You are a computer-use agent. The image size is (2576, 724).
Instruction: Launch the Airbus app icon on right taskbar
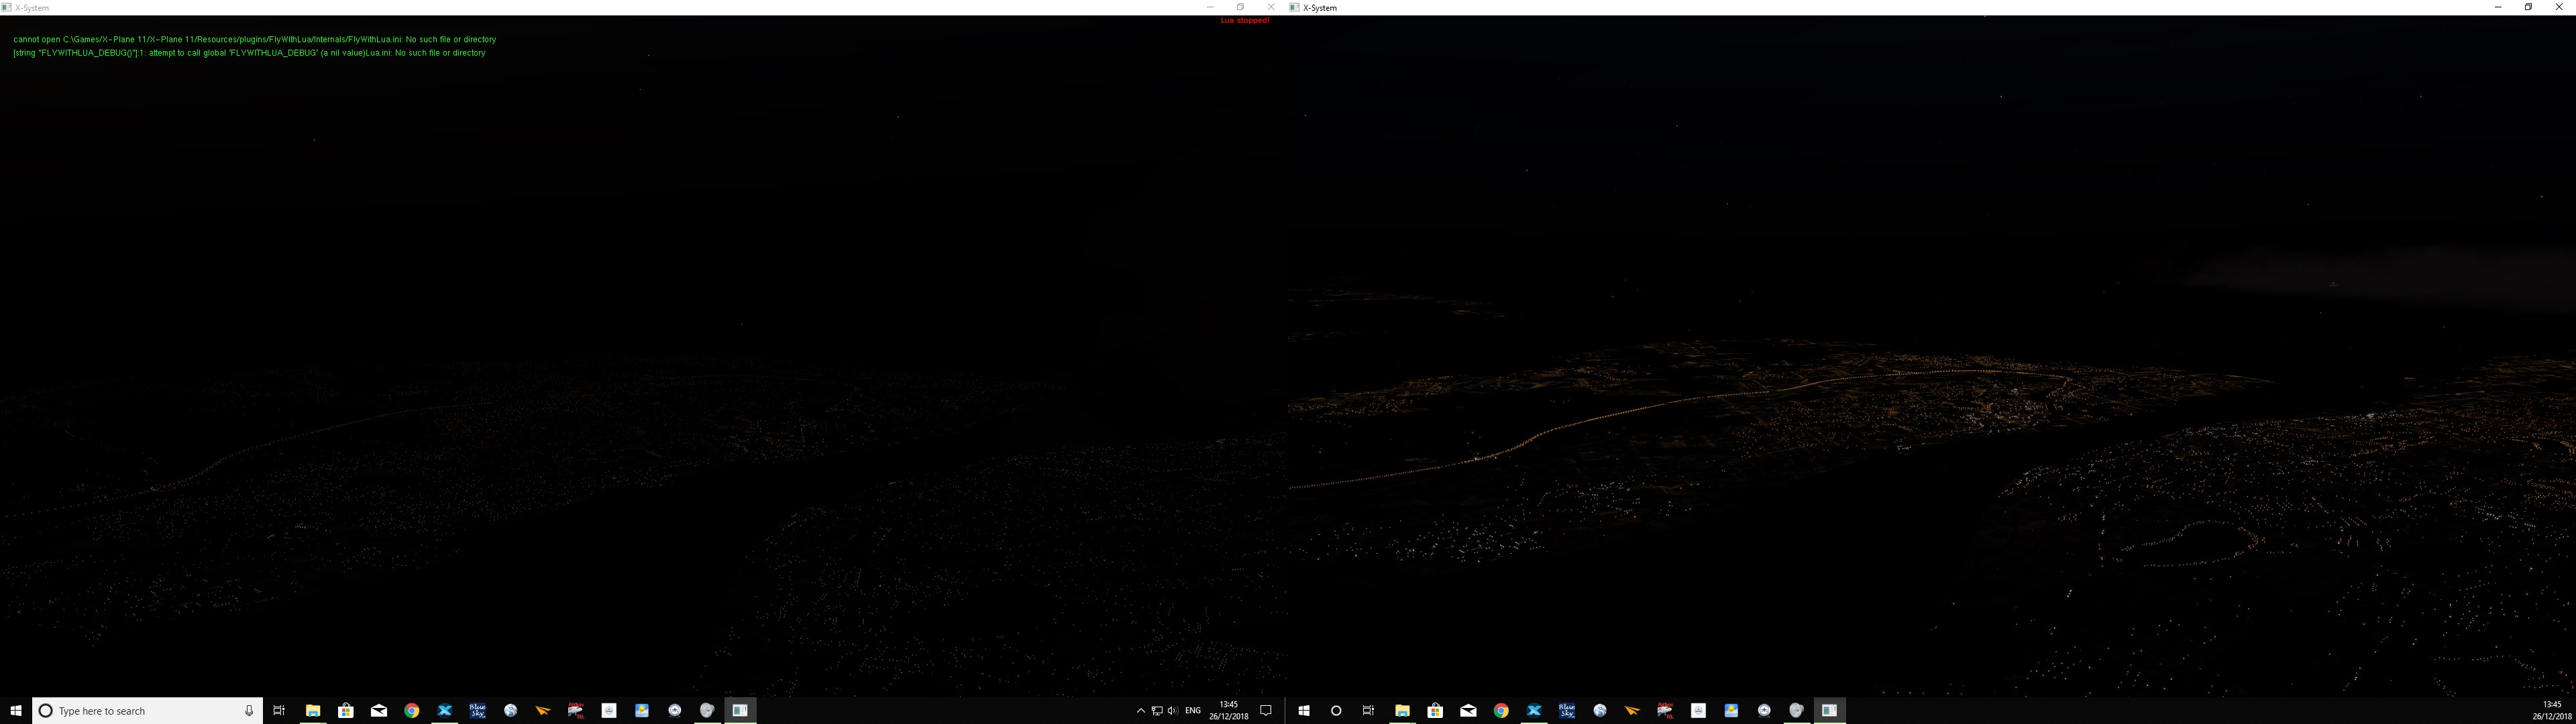1665,710
